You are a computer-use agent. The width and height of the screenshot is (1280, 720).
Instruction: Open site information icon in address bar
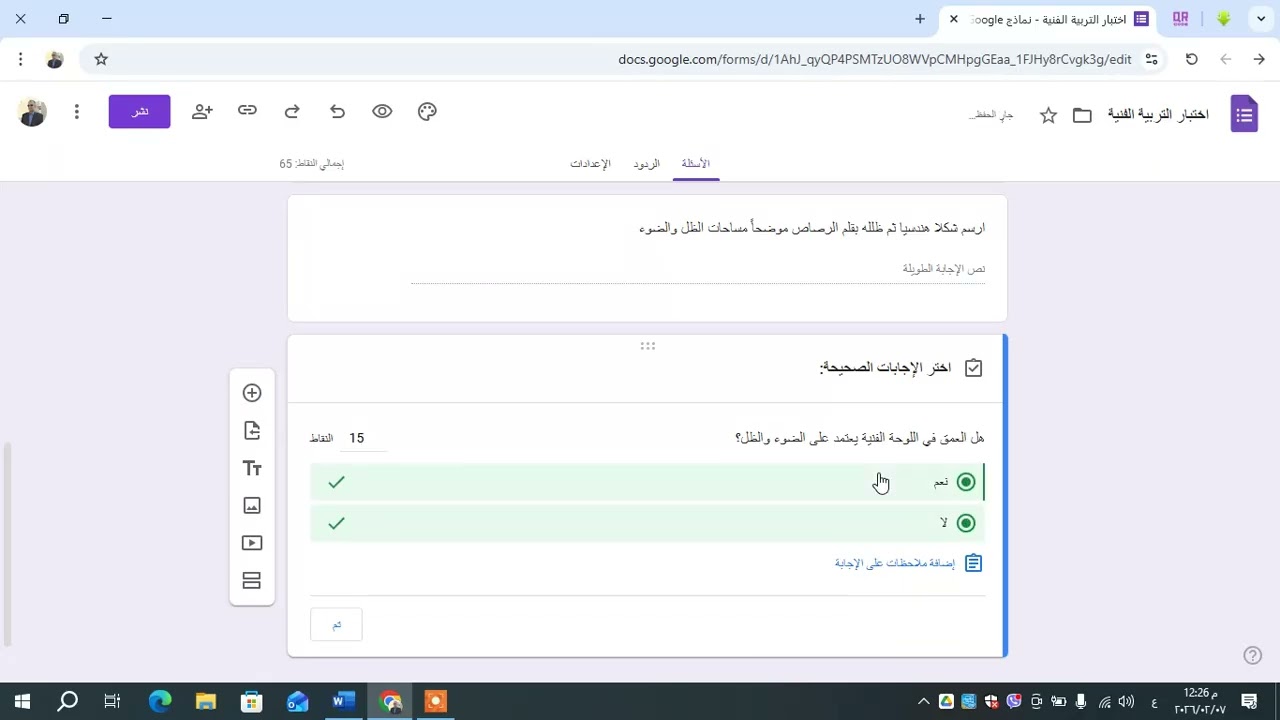point(1152,59)
